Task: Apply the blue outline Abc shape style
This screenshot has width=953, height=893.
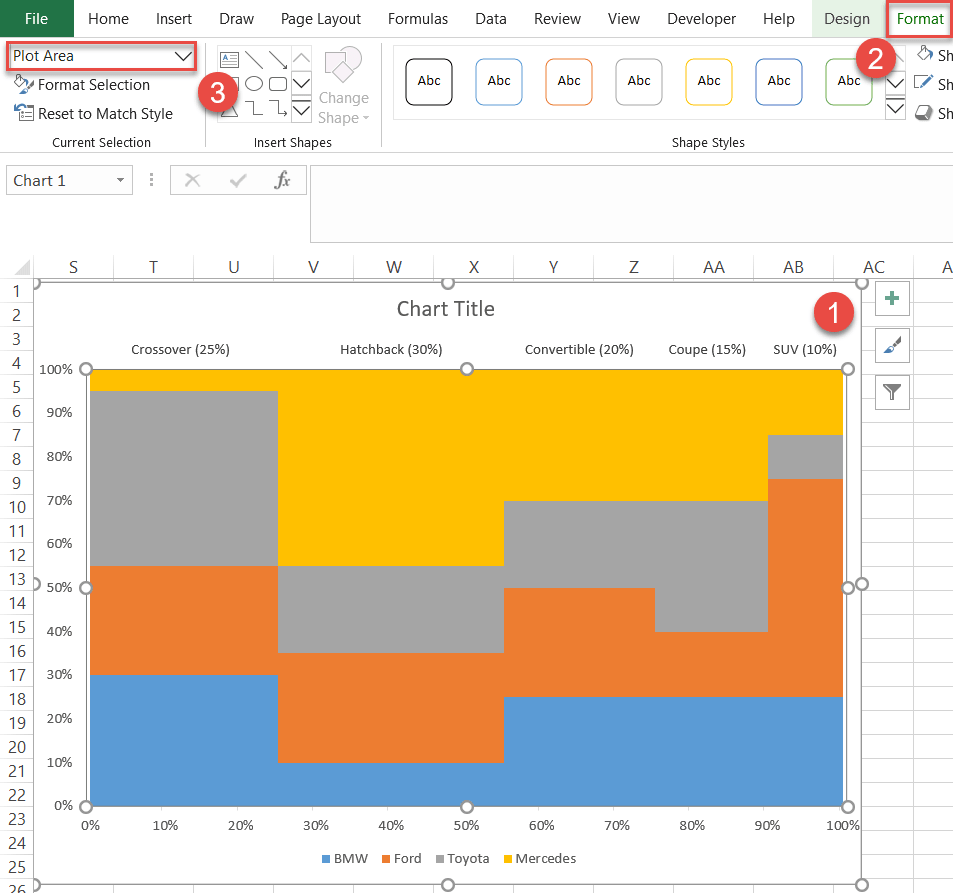Action: click(499, 81)
